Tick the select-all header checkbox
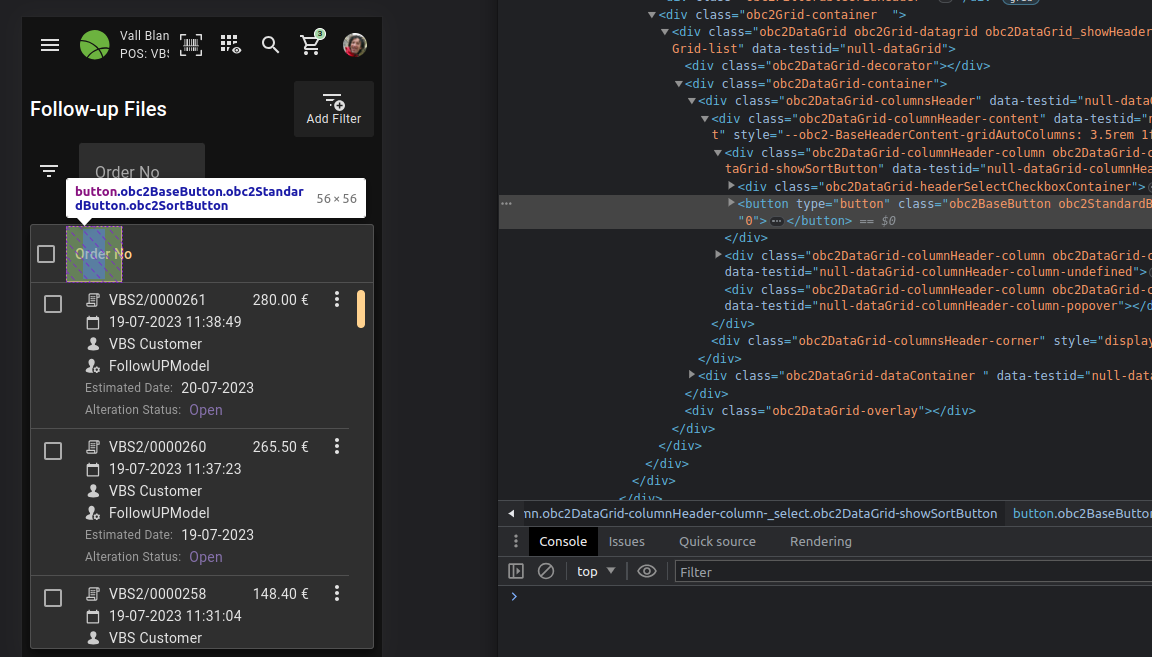 click(x=46, y=254)
